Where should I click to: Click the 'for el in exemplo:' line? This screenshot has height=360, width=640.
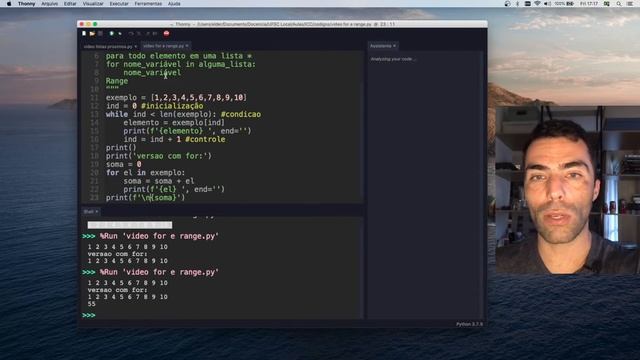(x=145, y=173)
